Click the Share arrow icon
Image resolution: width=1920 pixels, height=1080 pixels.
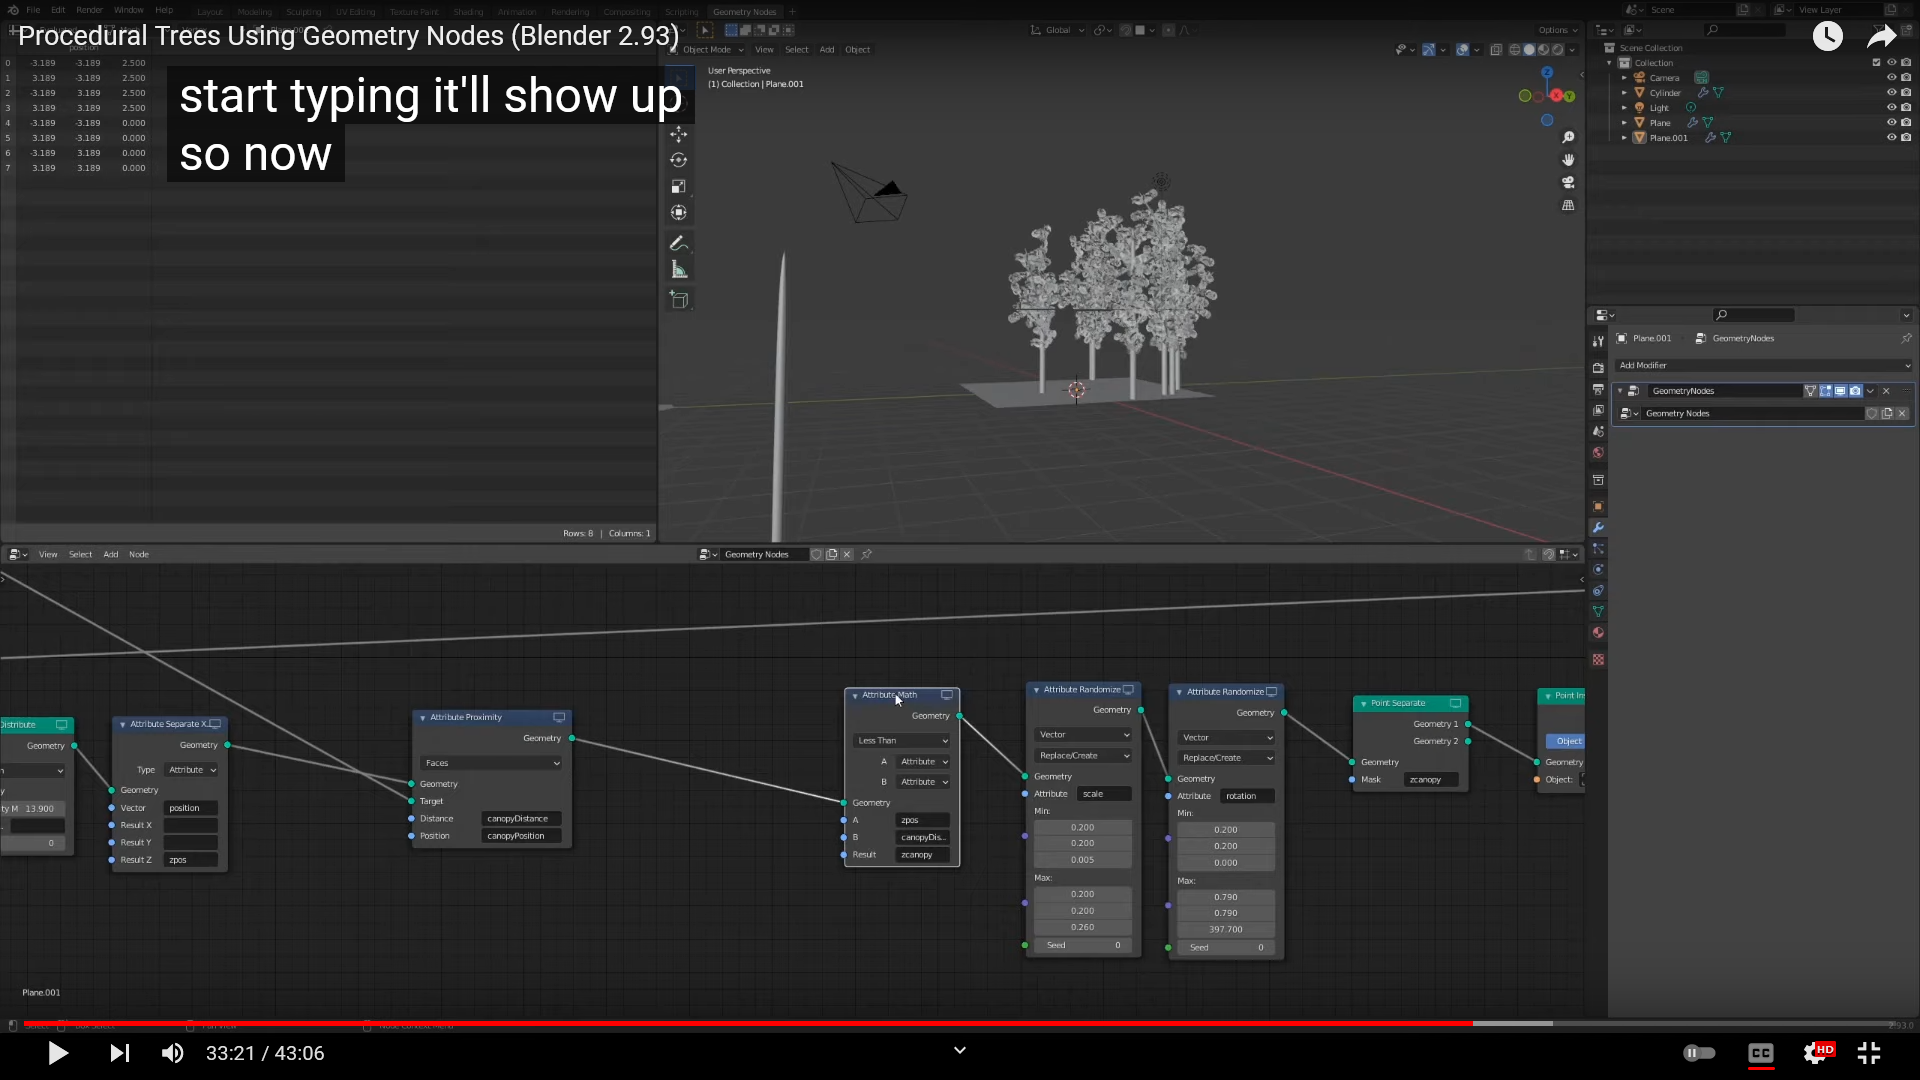point(1881,36)
